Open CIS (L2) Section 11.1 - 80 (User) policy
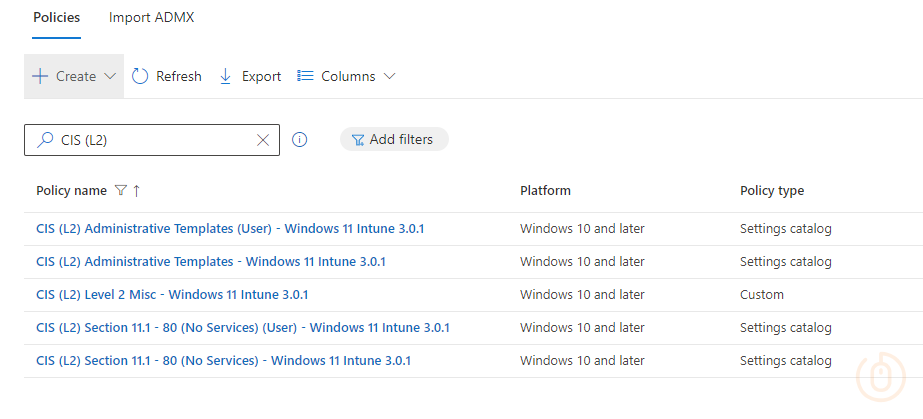Image resolution: width=923 pixels, height=419 pixels. 242,328
